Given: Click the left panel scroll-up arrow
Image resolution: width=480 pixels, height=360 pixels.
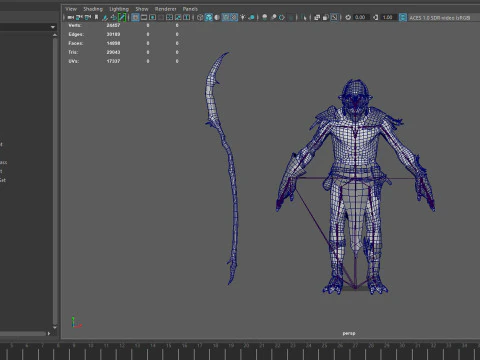Looking at the screenshot, I should [x=55, y=35].
